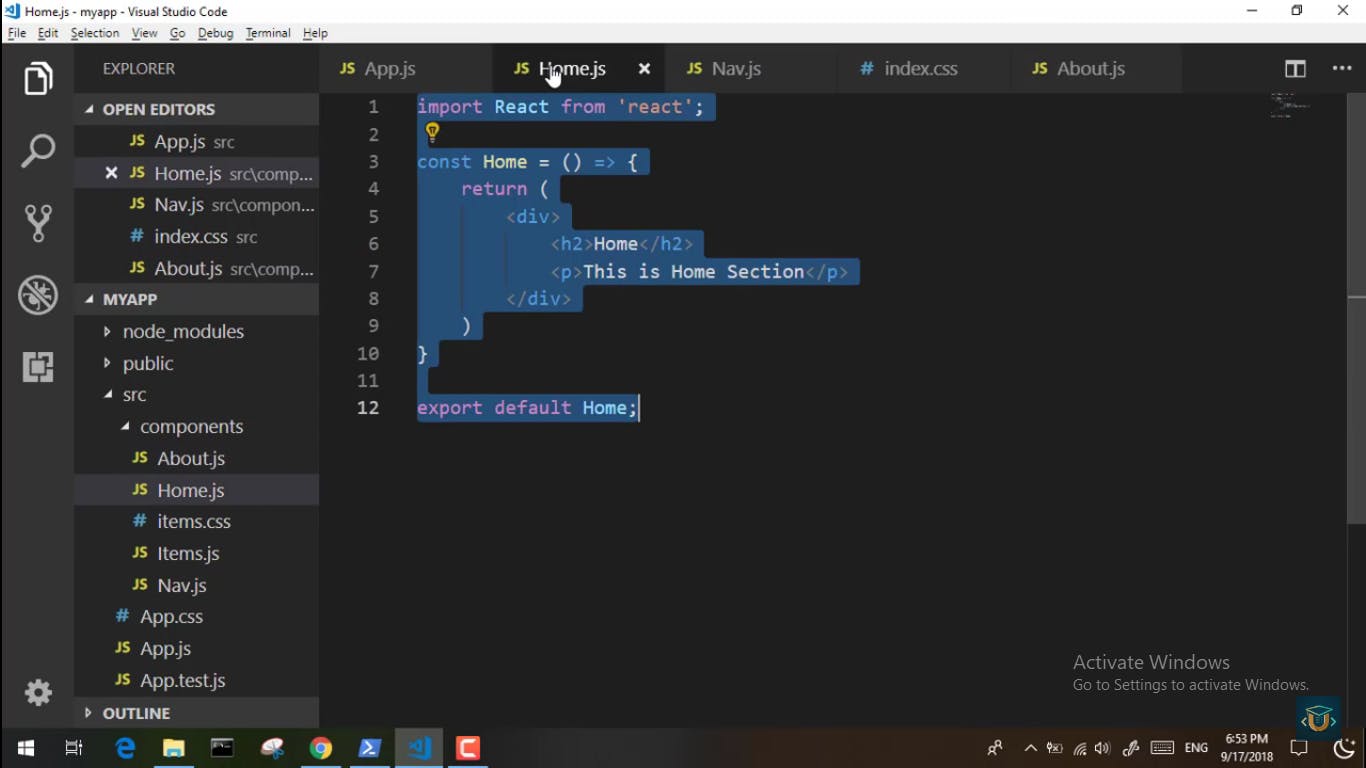Collapse the Open Editors section
1366x768 pixels.
(x=197, y=109)
